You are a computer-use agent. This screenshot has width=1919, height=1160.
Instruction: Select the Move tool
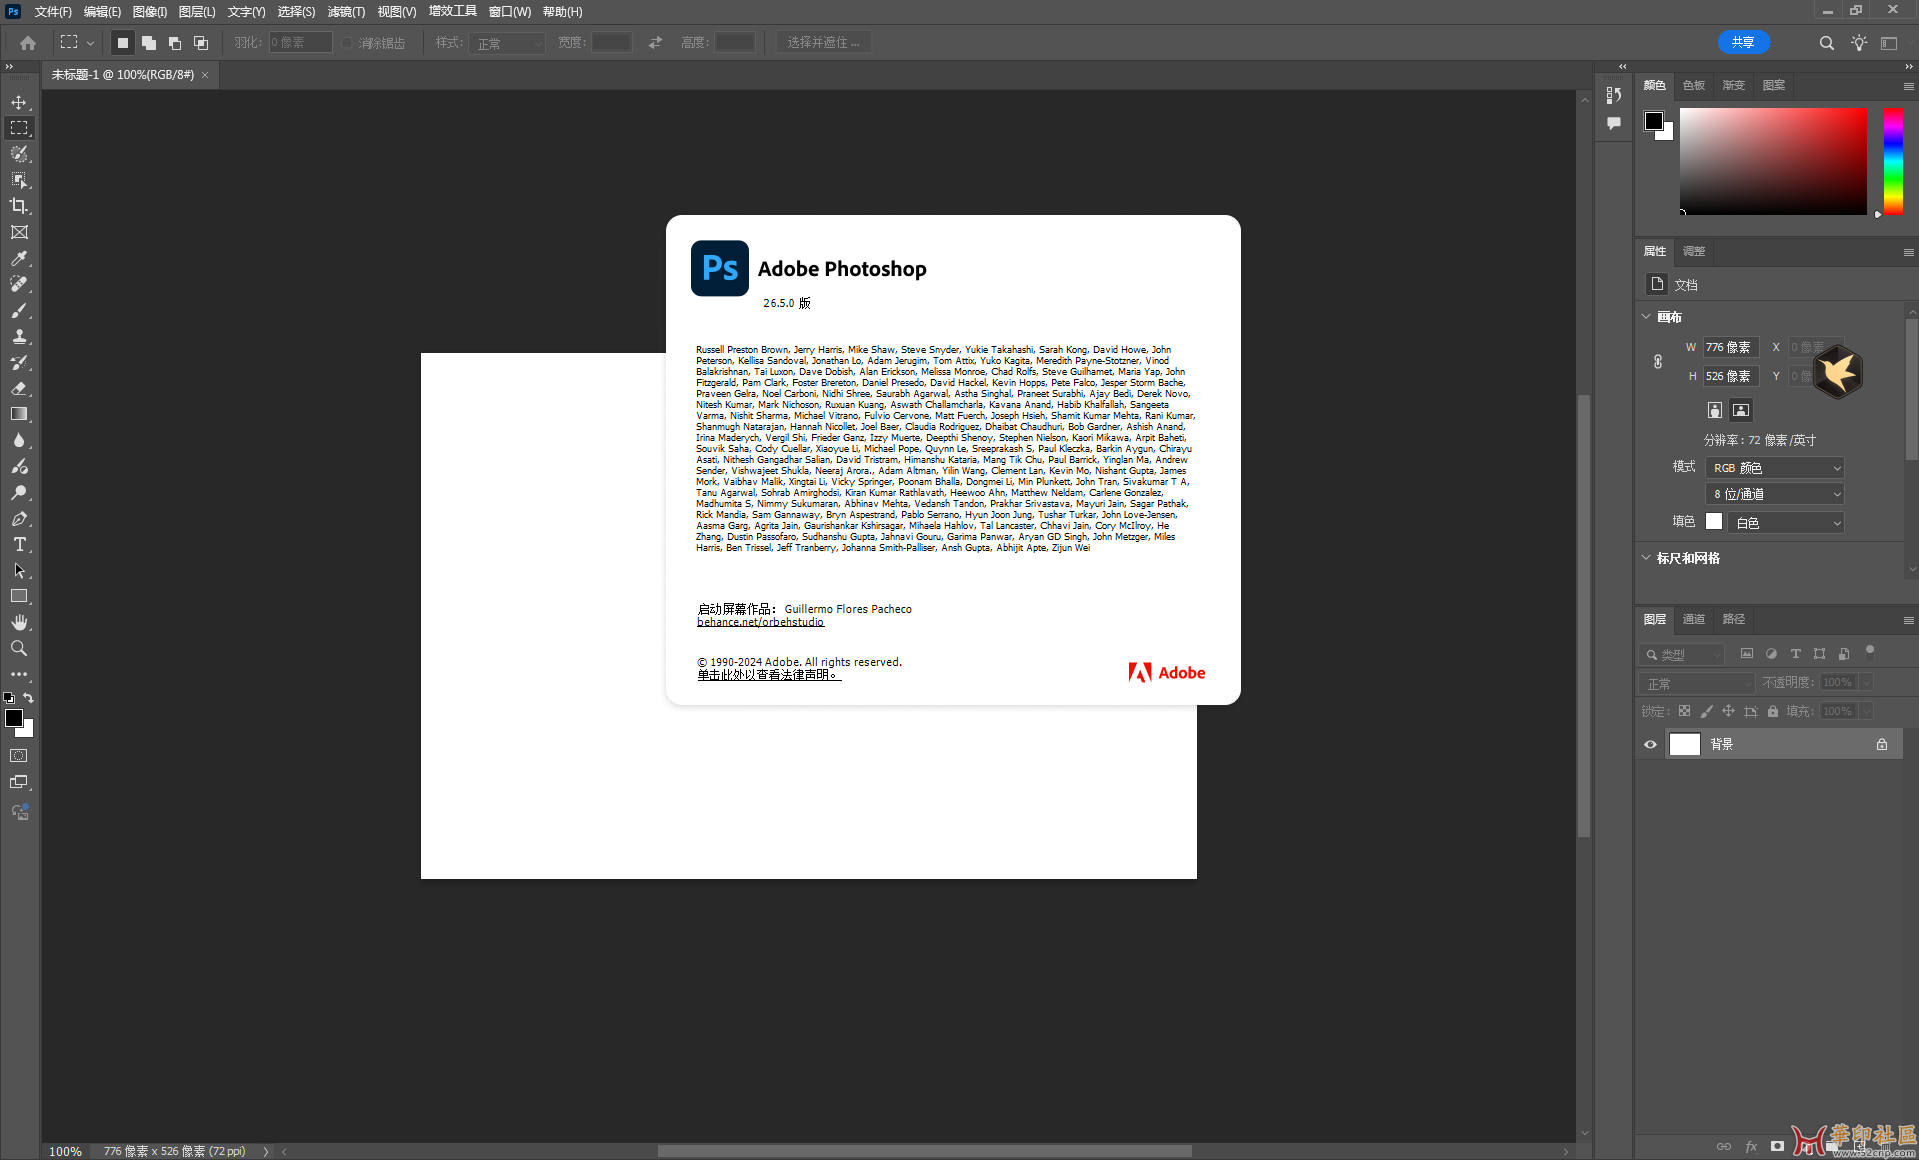[x=19, y=102]
